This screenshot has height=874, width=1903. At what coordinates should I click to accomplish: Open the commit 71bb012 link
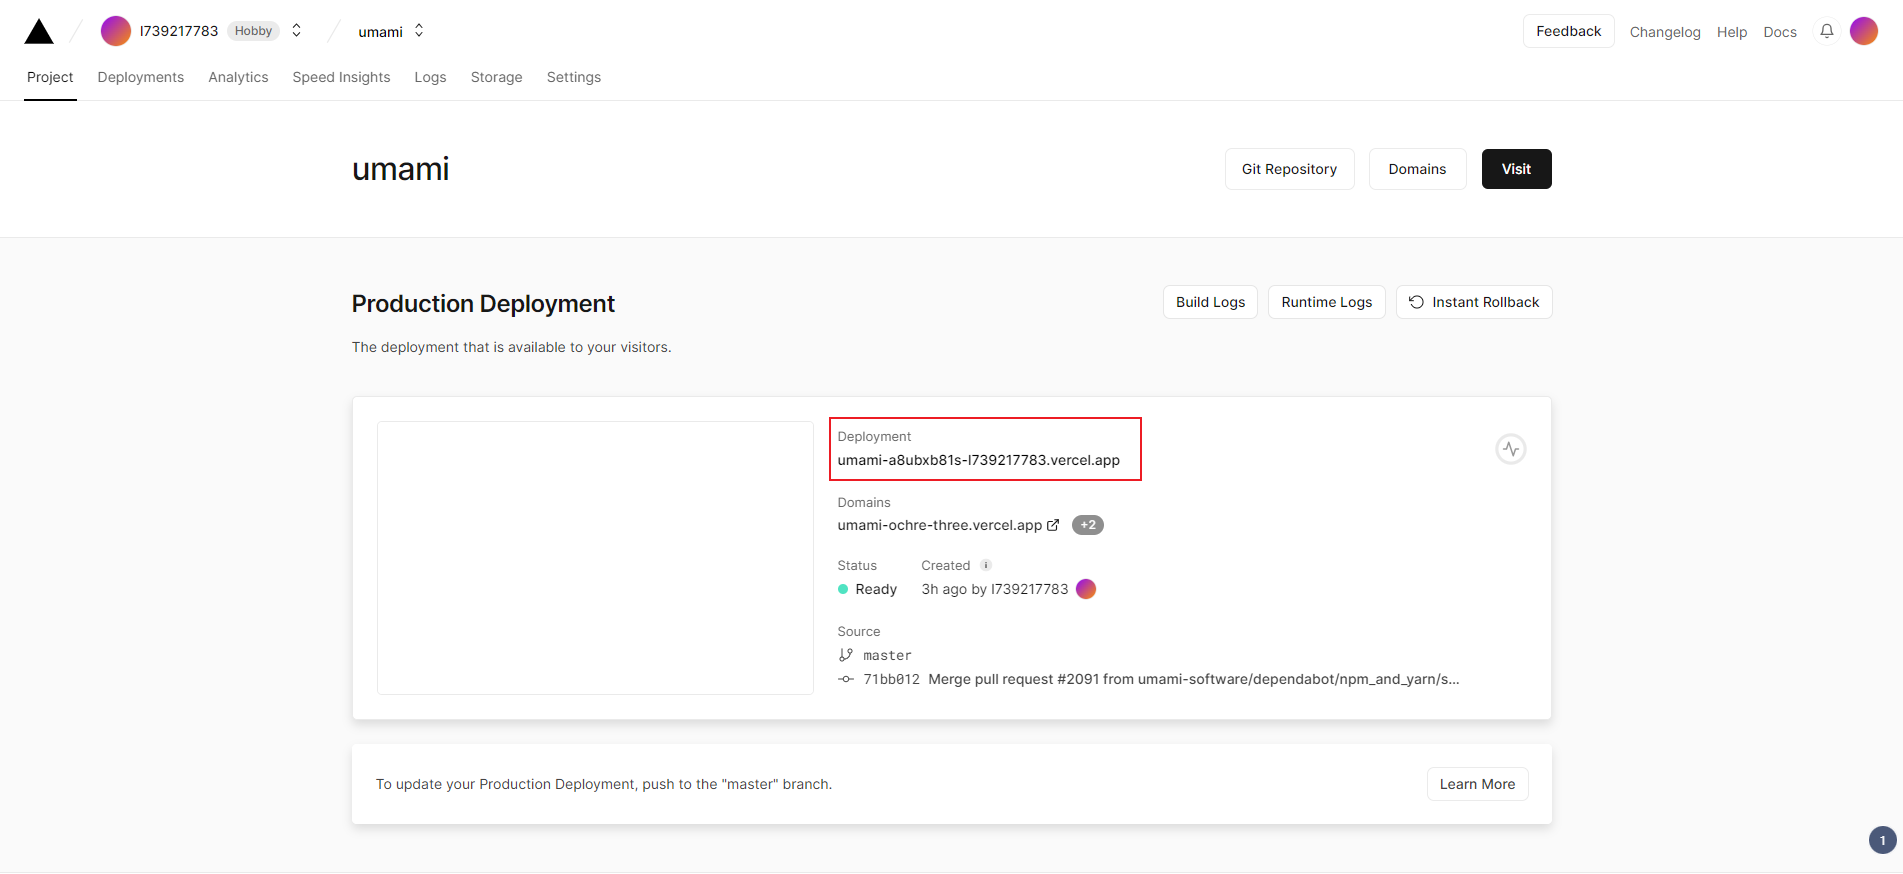point(892,679)
